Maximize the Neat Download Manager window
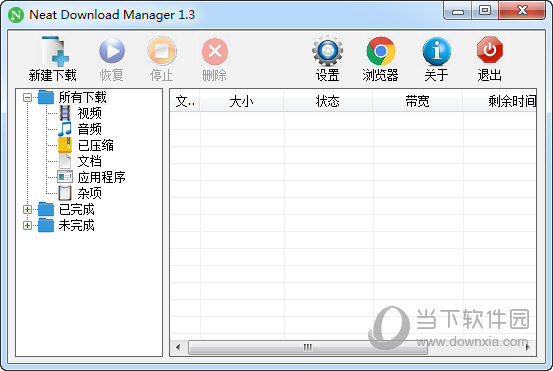The image size is (553, 371). (485, 11)
